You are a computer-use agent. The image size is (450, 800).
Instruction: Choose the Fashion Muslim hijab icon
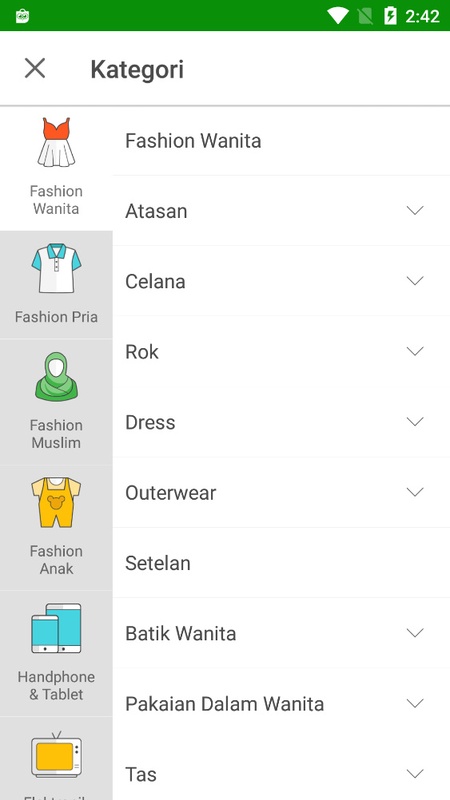56,377
